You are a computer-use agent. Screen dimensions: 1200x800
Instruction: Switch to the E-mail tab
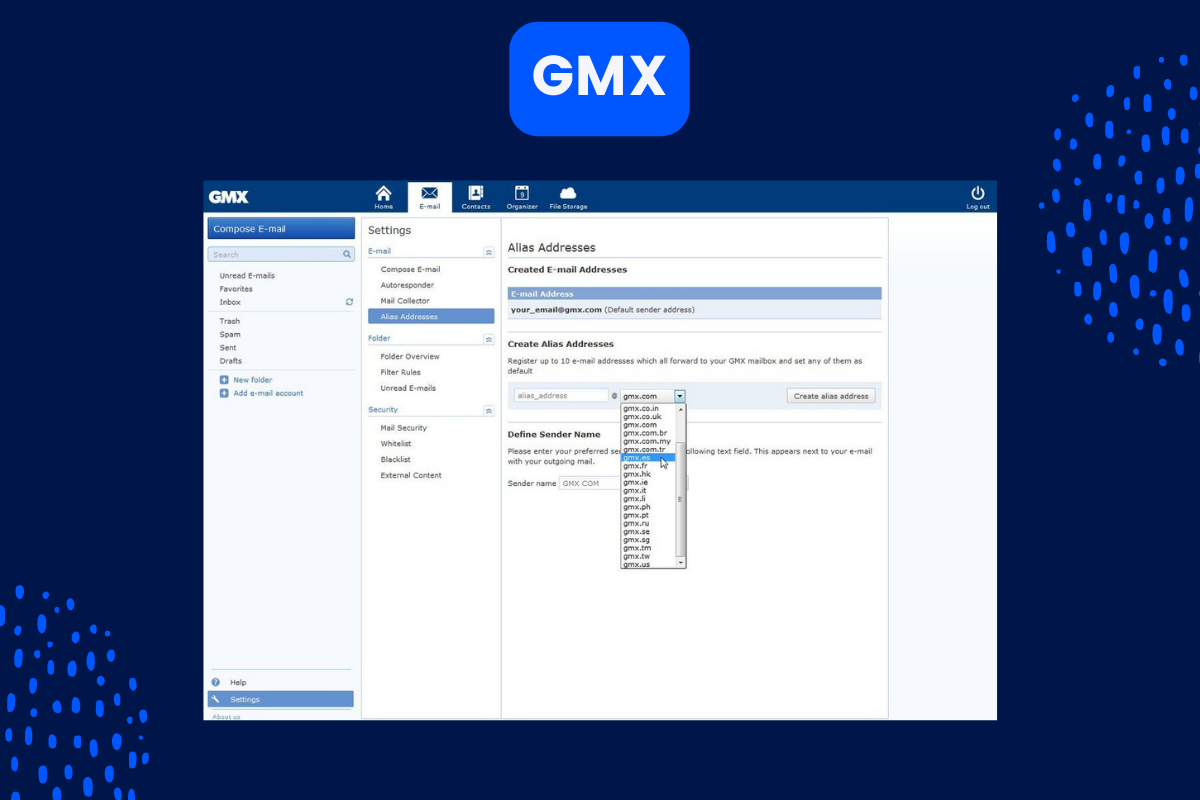pos(429,197)
